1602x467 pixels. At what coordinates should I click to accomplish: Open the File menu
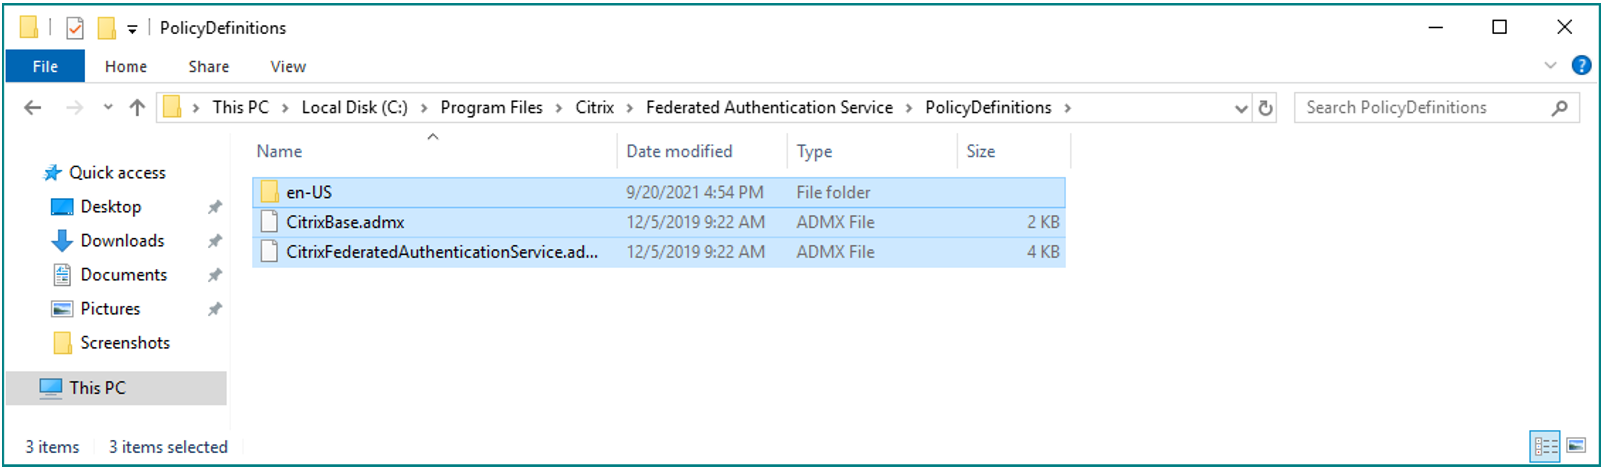pos(45,67)
